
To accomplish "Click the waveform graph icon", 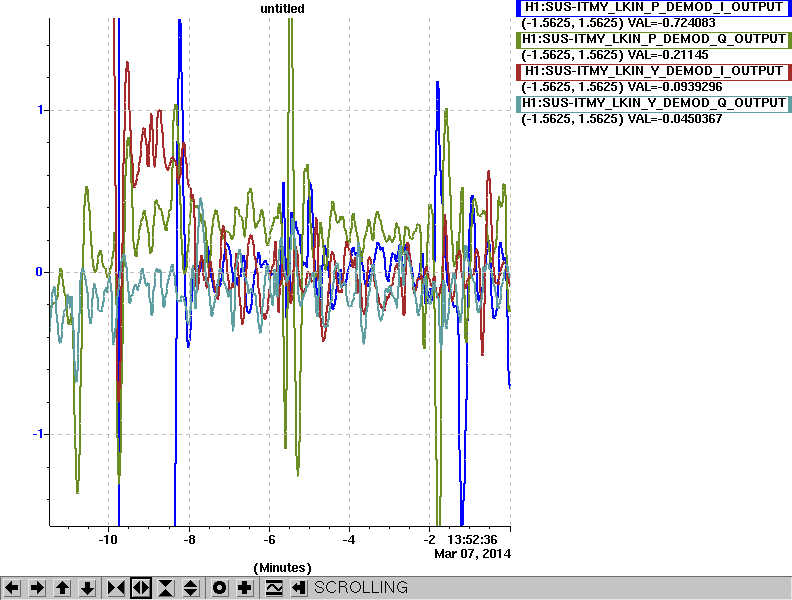I will pos(274,588).
